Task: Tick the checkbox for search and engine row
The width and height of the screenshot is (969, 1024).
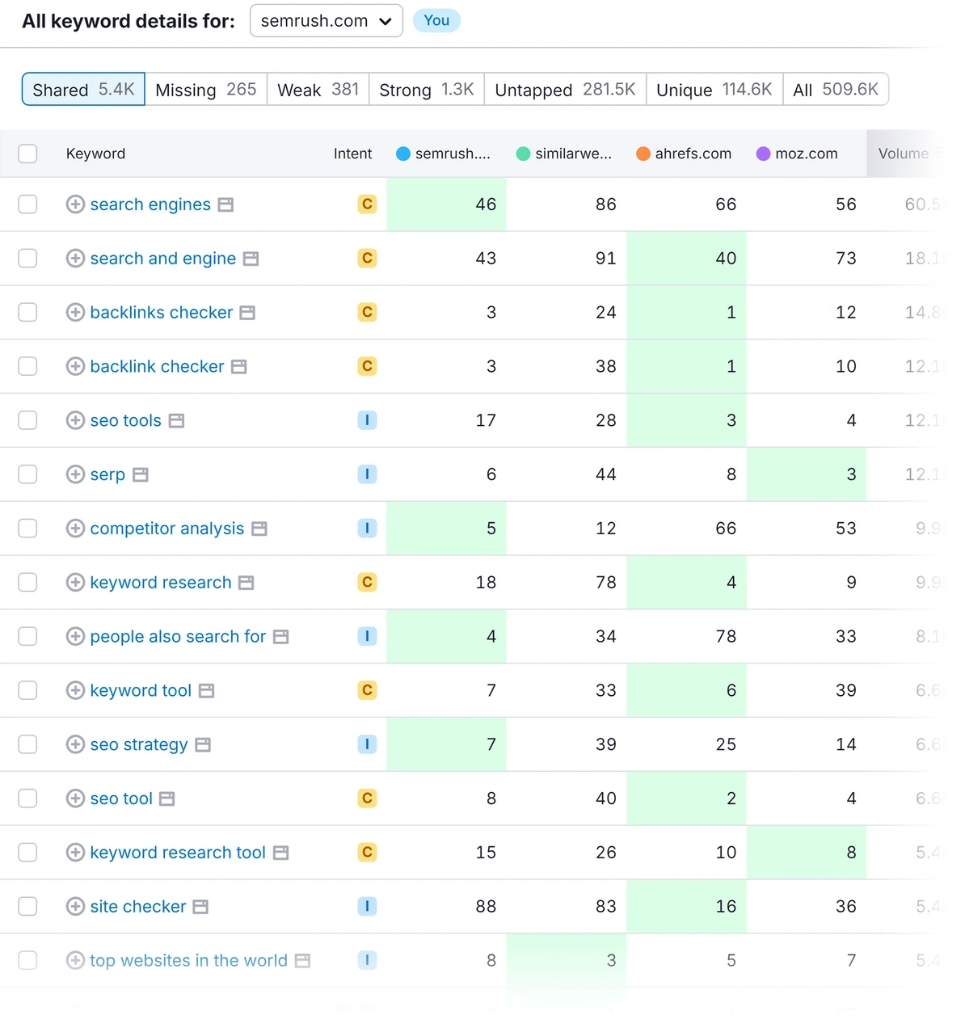Action: (x=27, y=259)
